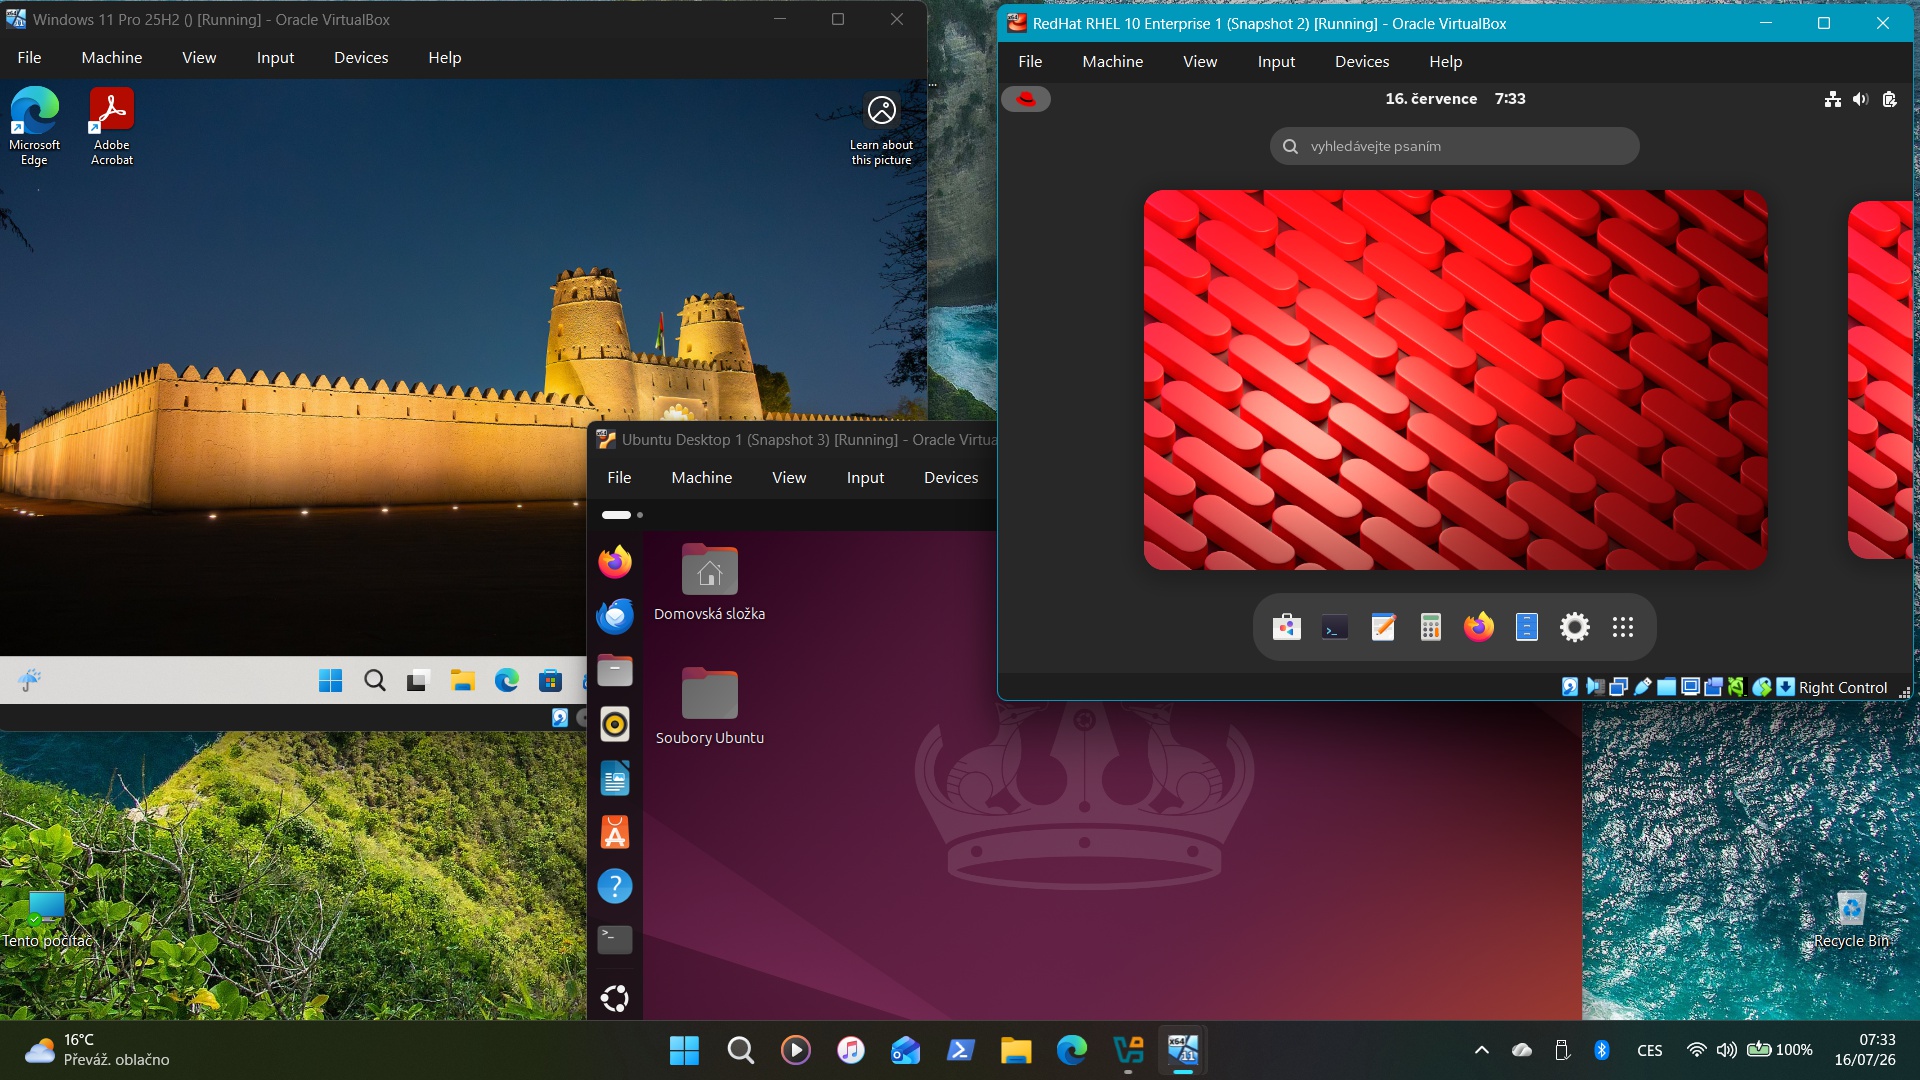
Task: Click the Red Hat activities button
Action: point(1026,99)
